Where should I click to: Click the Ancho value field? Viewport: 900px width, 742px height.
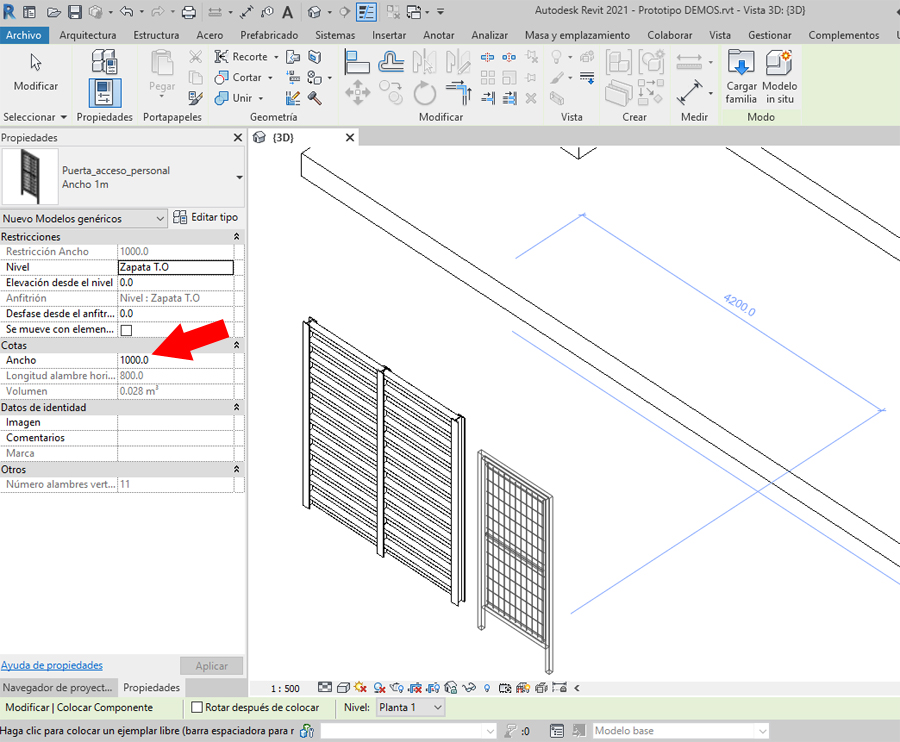[175, 360]
